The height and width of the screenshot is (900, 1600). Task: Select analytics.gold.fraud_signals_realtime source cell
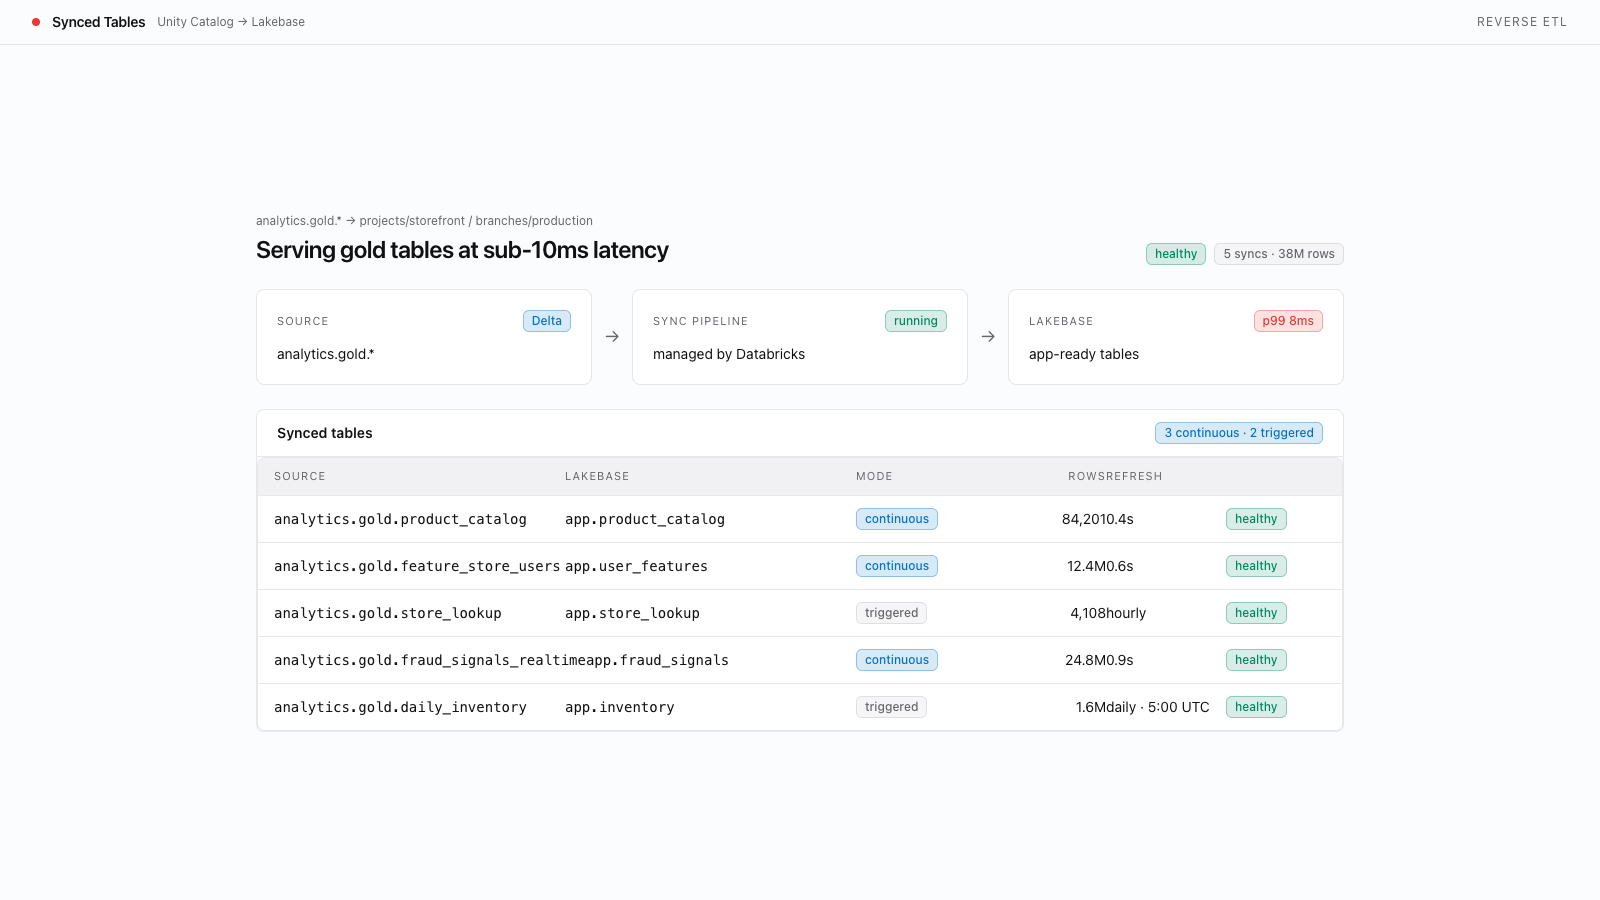point(430,660)
